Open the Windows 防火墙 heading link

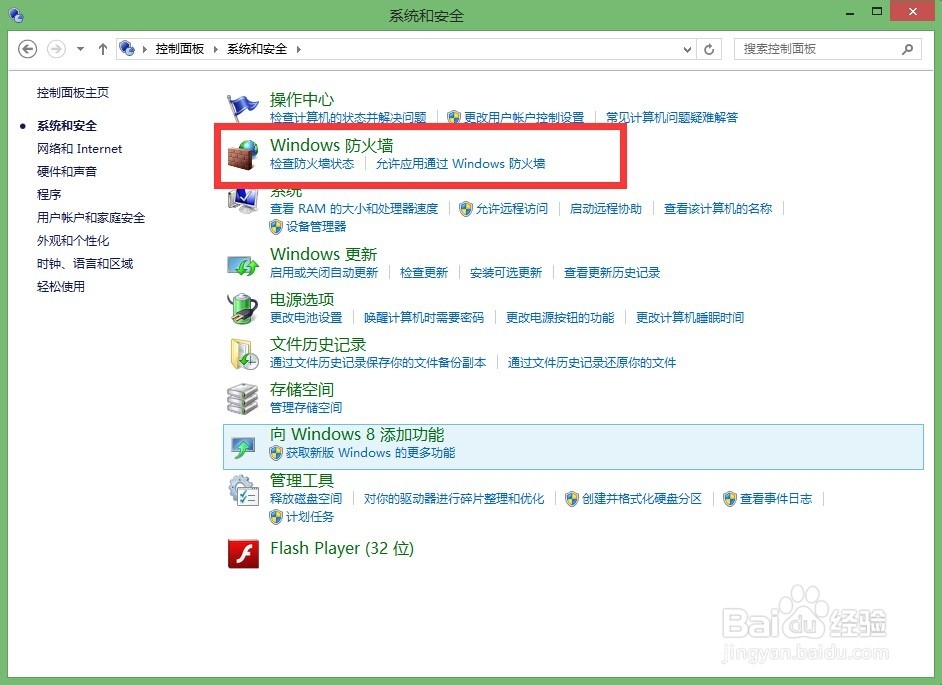(x=332, y=145)
